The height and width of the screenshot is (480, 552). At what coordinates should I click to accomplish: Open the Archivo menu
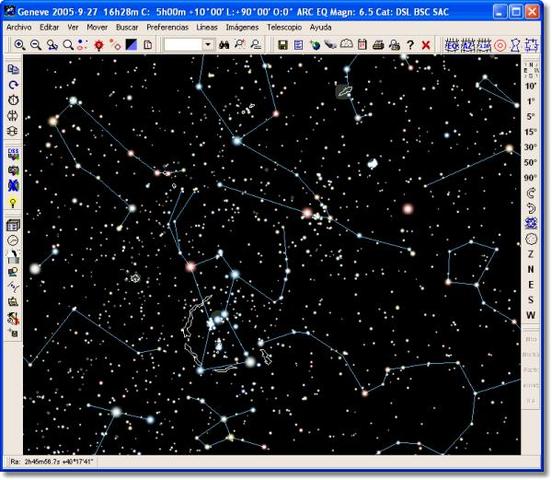(x=19, y=27)
